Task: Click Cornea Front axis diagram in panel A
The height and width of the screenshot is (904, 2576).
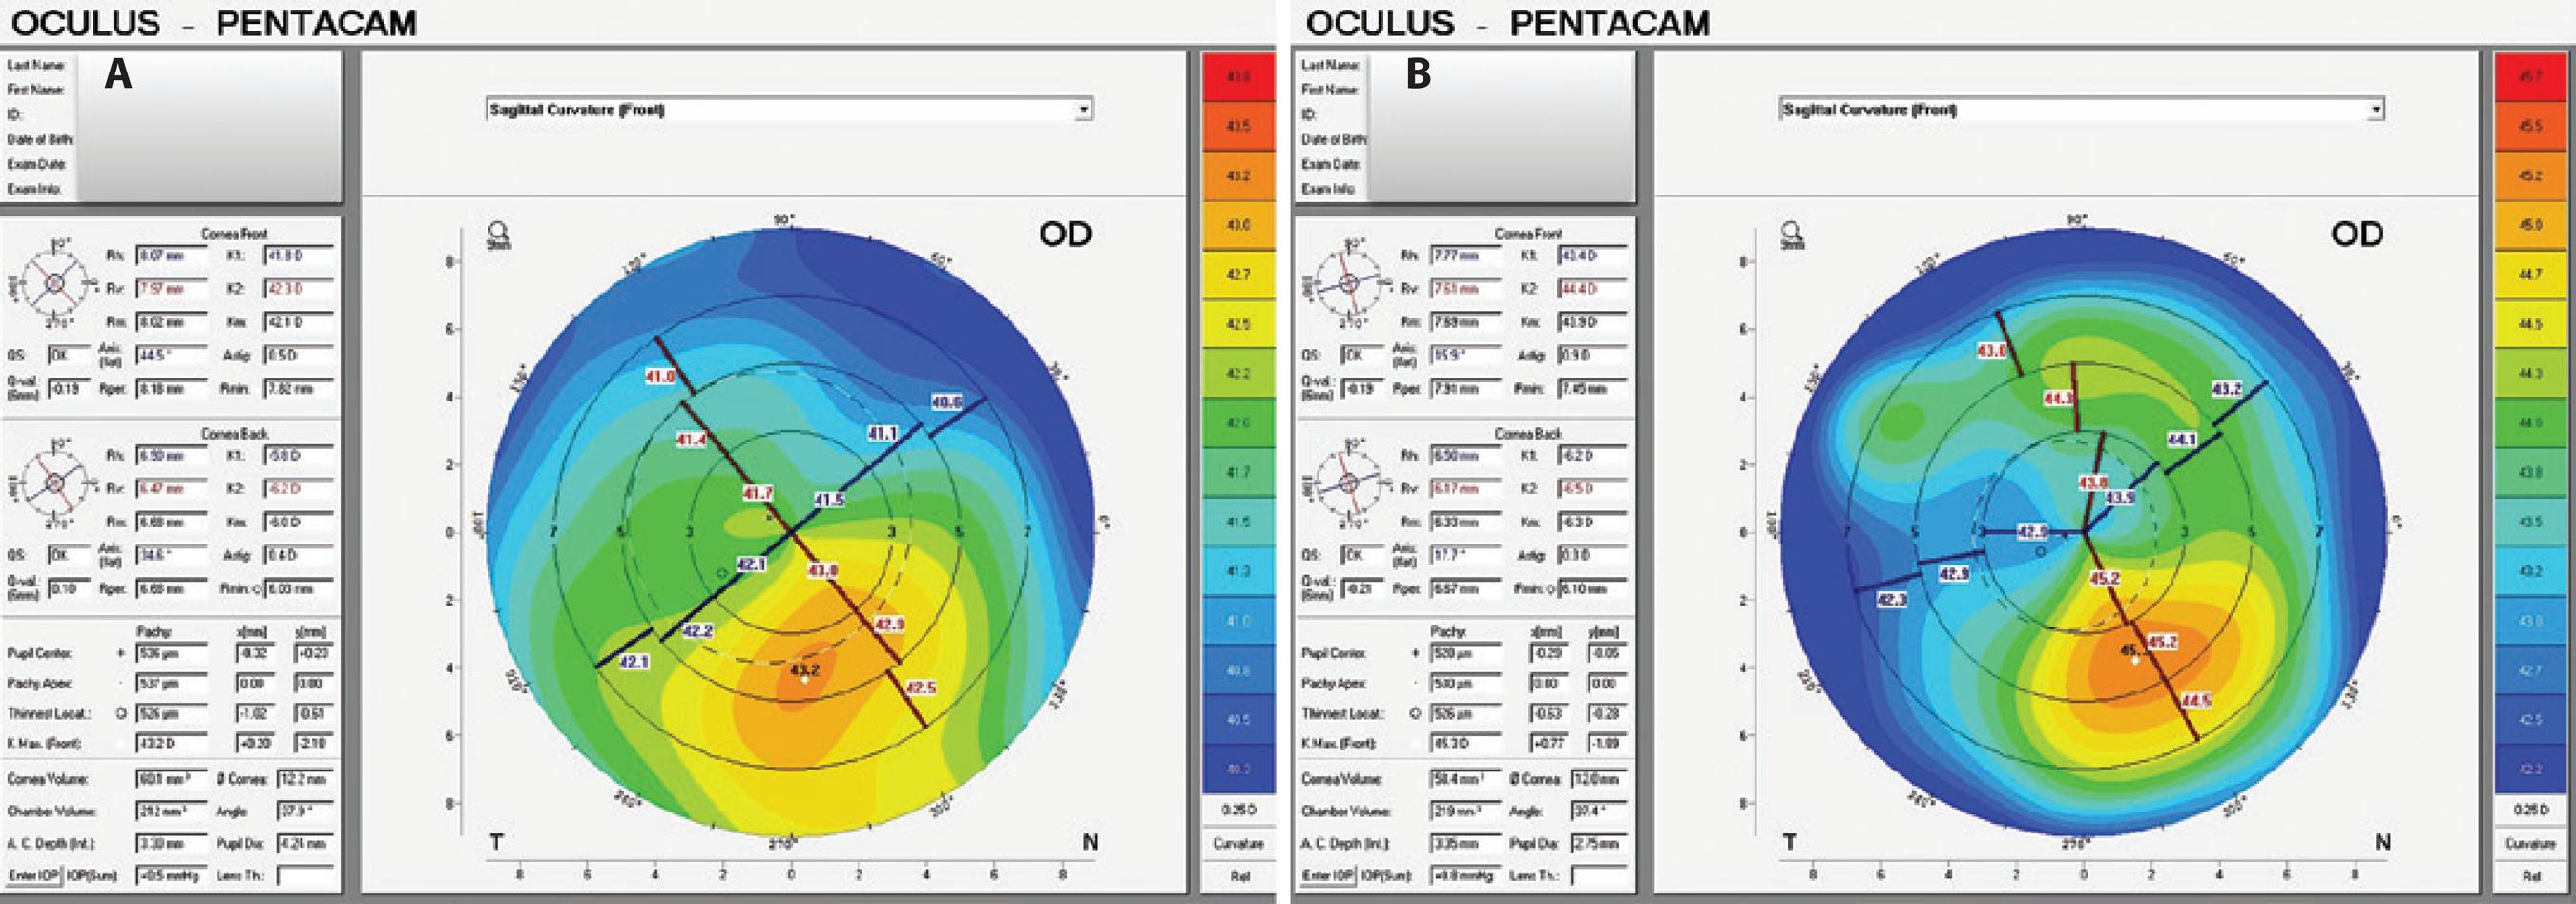Action: point(55,283)
